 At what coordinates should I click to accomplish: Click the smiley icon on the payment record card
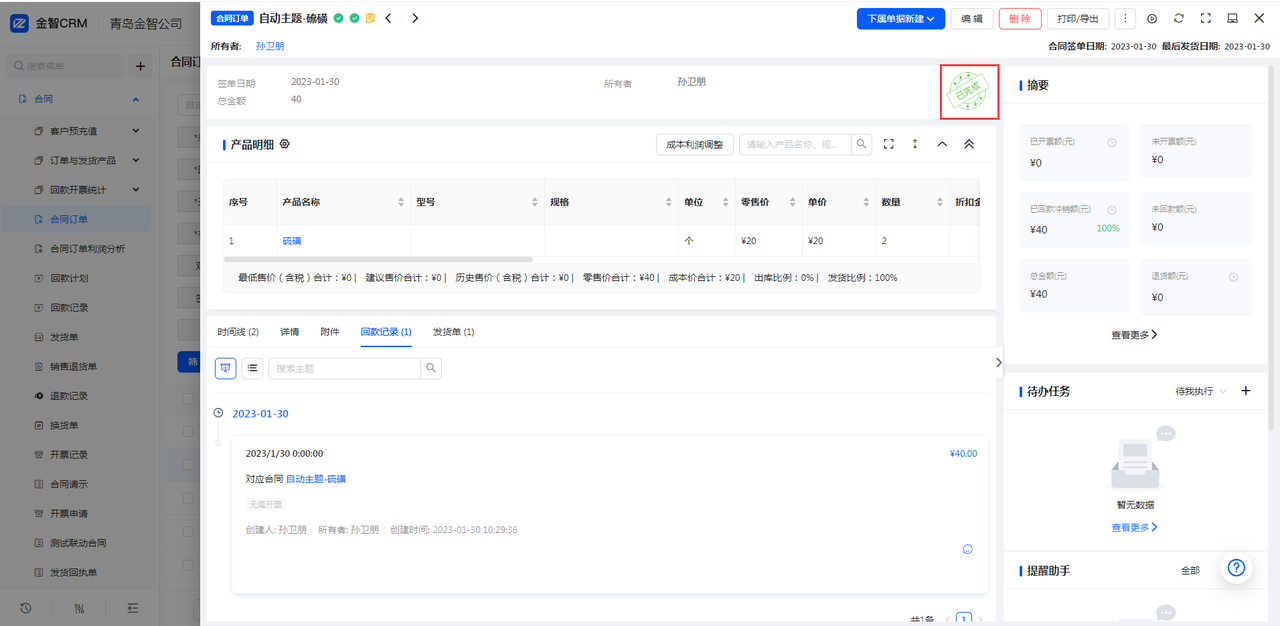point(967,549)
